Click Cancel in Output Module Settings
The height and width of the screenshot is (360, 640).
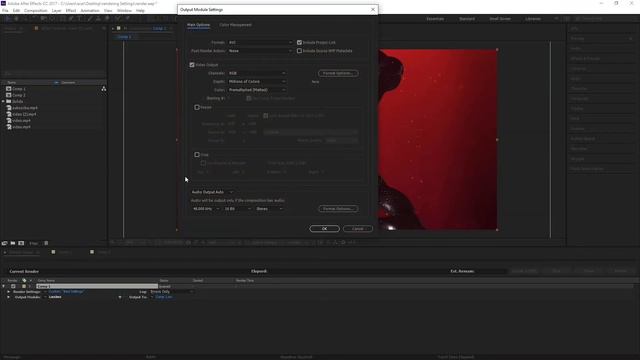[358, 229]
